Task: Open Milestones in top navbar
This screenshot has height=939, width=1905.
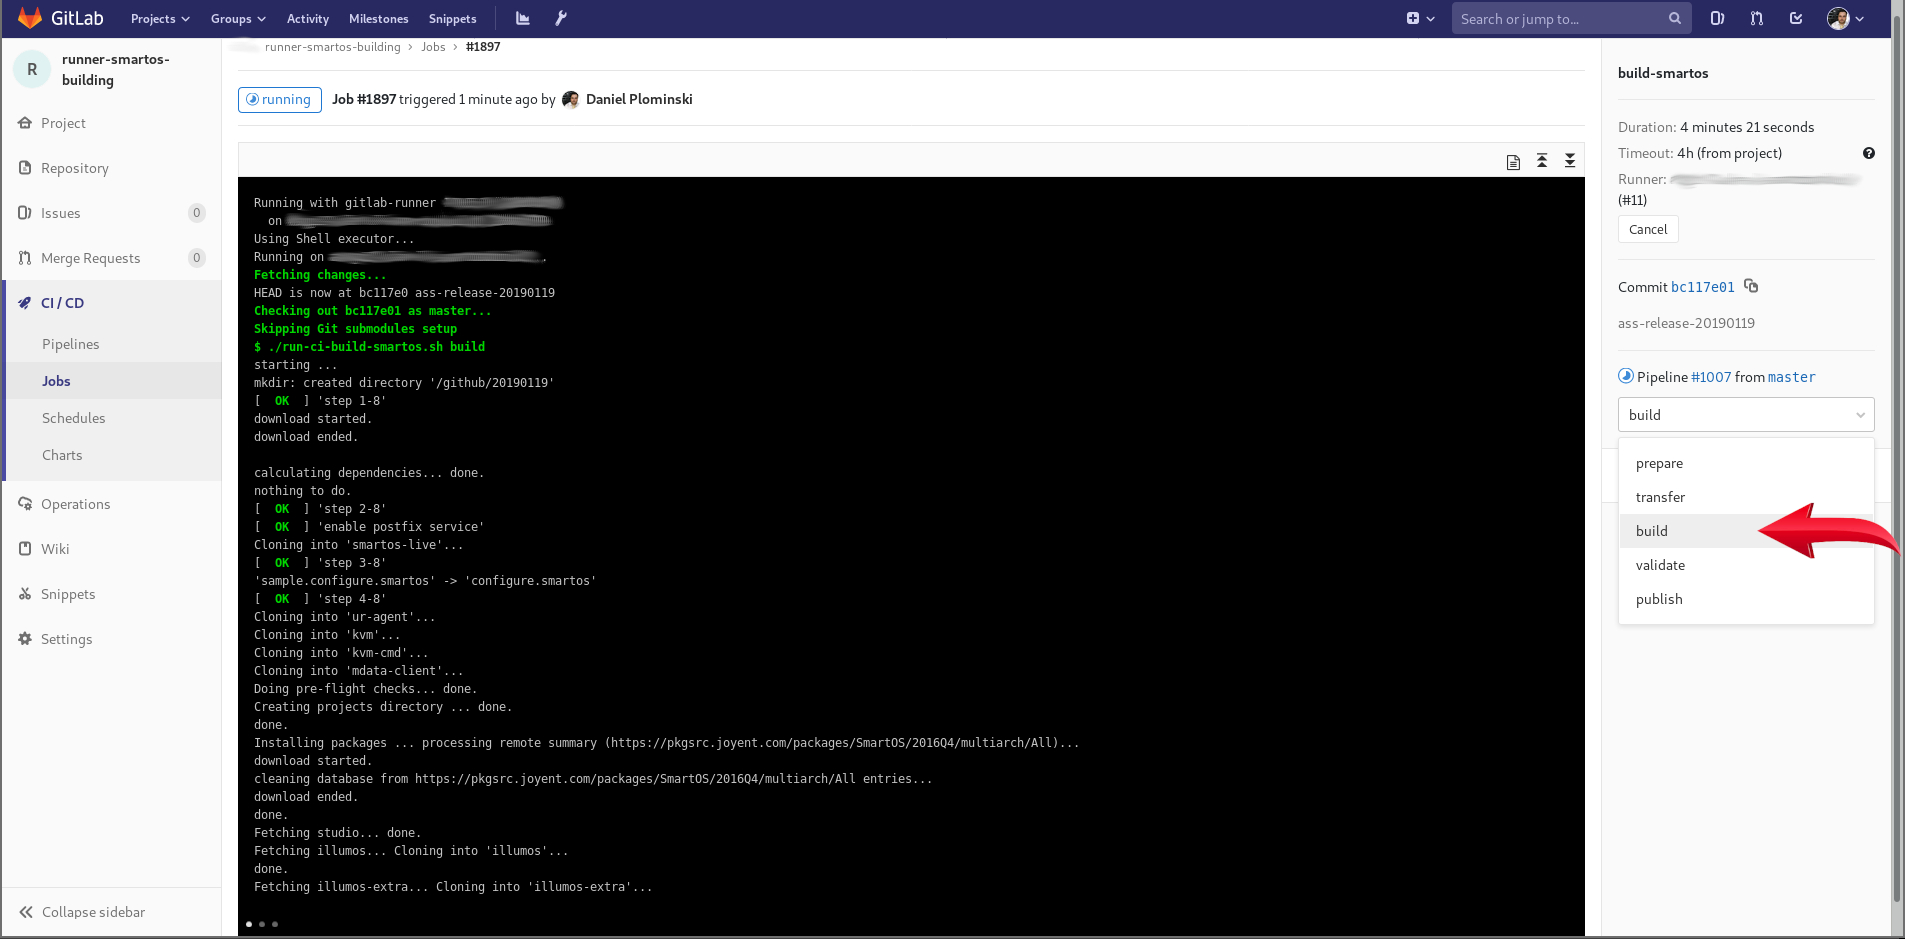Action: click(x=378, y=18)
